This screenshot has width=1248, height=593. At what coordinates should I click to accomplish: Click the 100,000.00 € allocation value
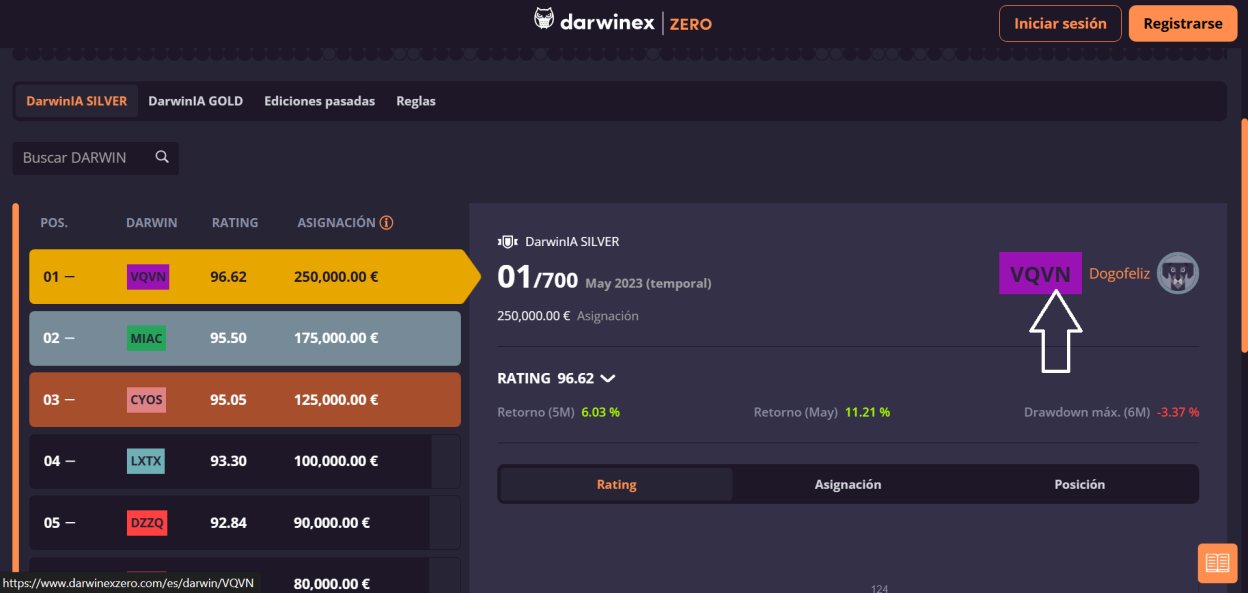tap(336, 461)
